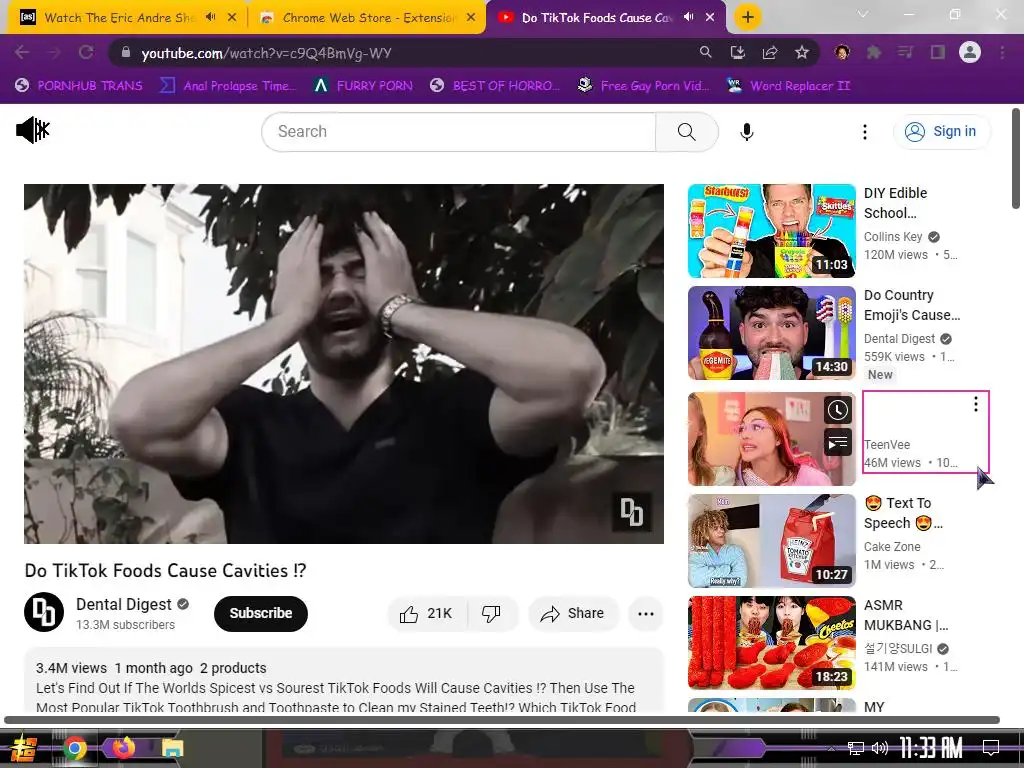Screen dimensions: 1024x768
Task: Click the share page icon in address bar
Action: (770, 53)
